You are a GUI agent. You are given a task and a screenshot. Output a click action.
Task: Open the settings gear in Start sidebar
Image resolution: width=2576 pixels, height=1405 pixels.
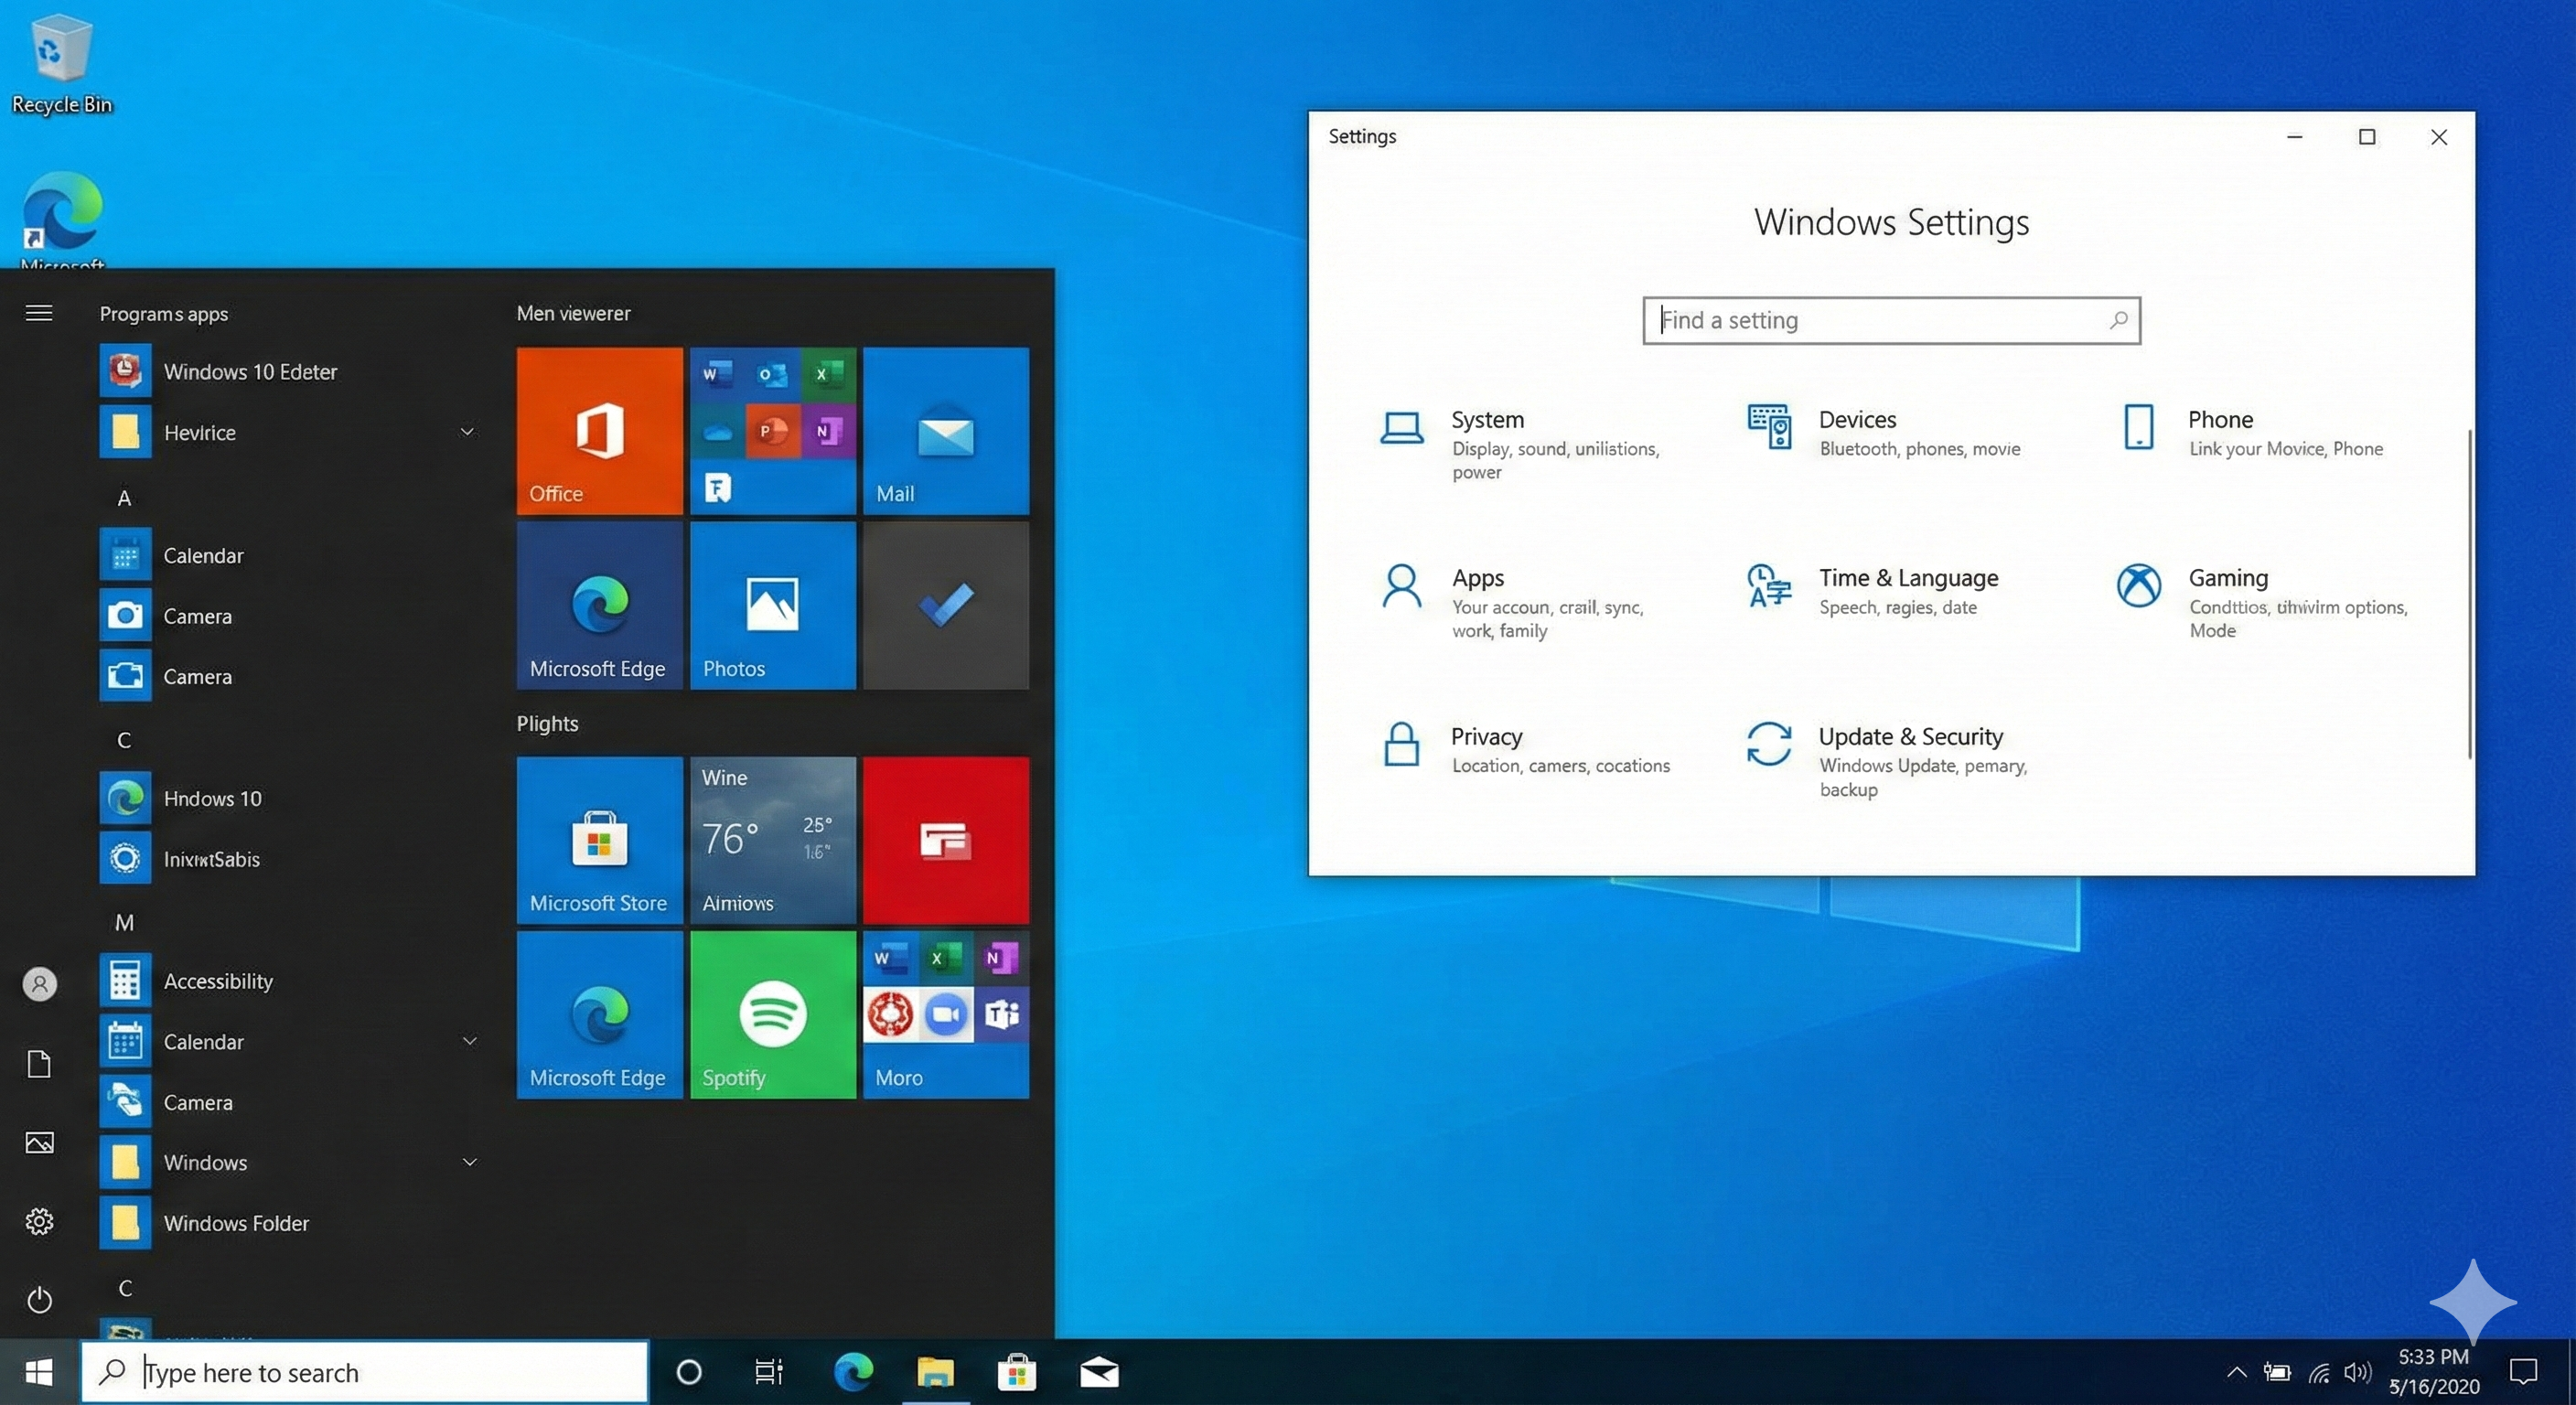tap(39, 1221)
